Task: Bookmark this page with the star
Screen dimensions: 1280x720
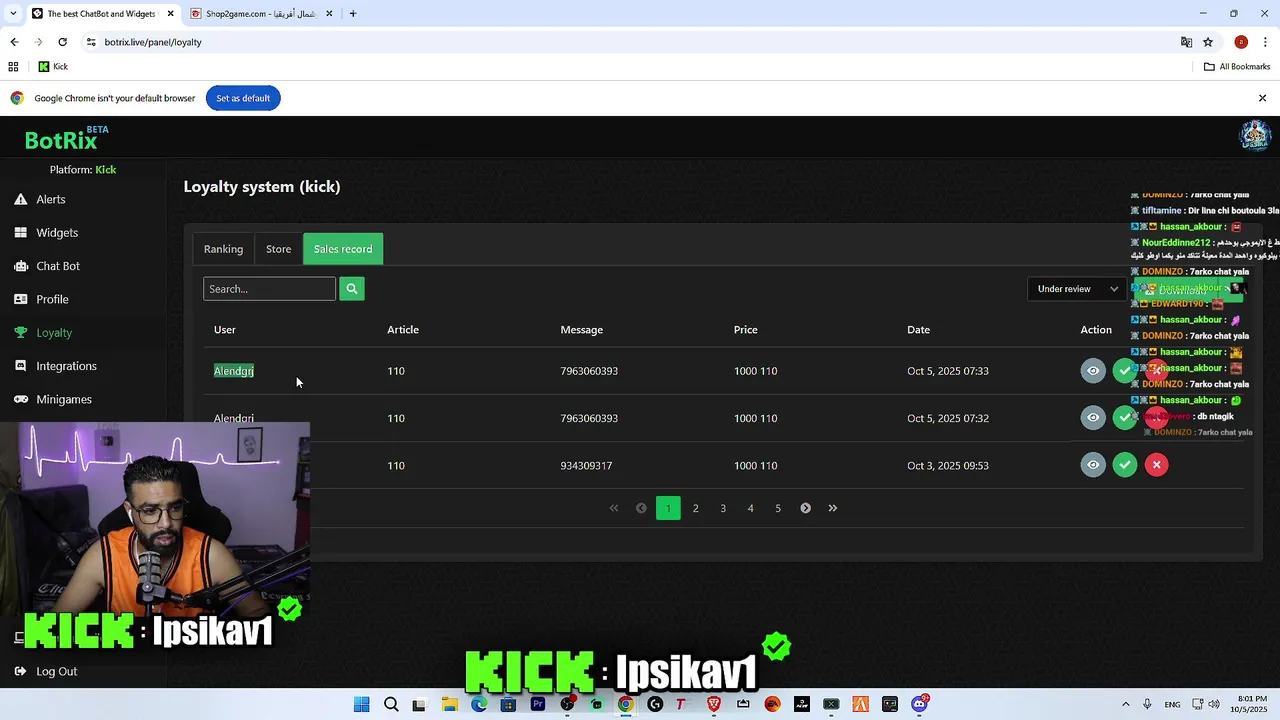Action: (1208, 42)
